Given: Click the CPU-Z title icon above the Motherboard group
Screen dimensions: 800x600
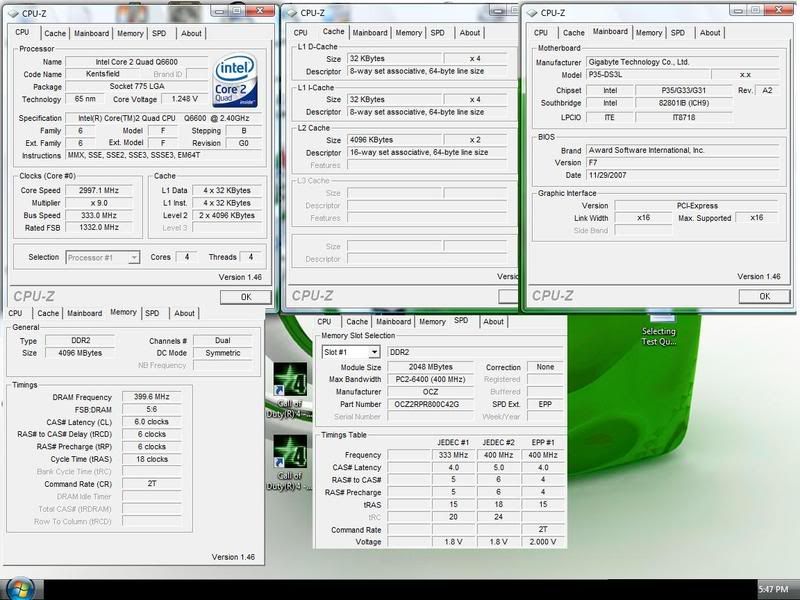Looking at the screenshot, I should [532, 13].
